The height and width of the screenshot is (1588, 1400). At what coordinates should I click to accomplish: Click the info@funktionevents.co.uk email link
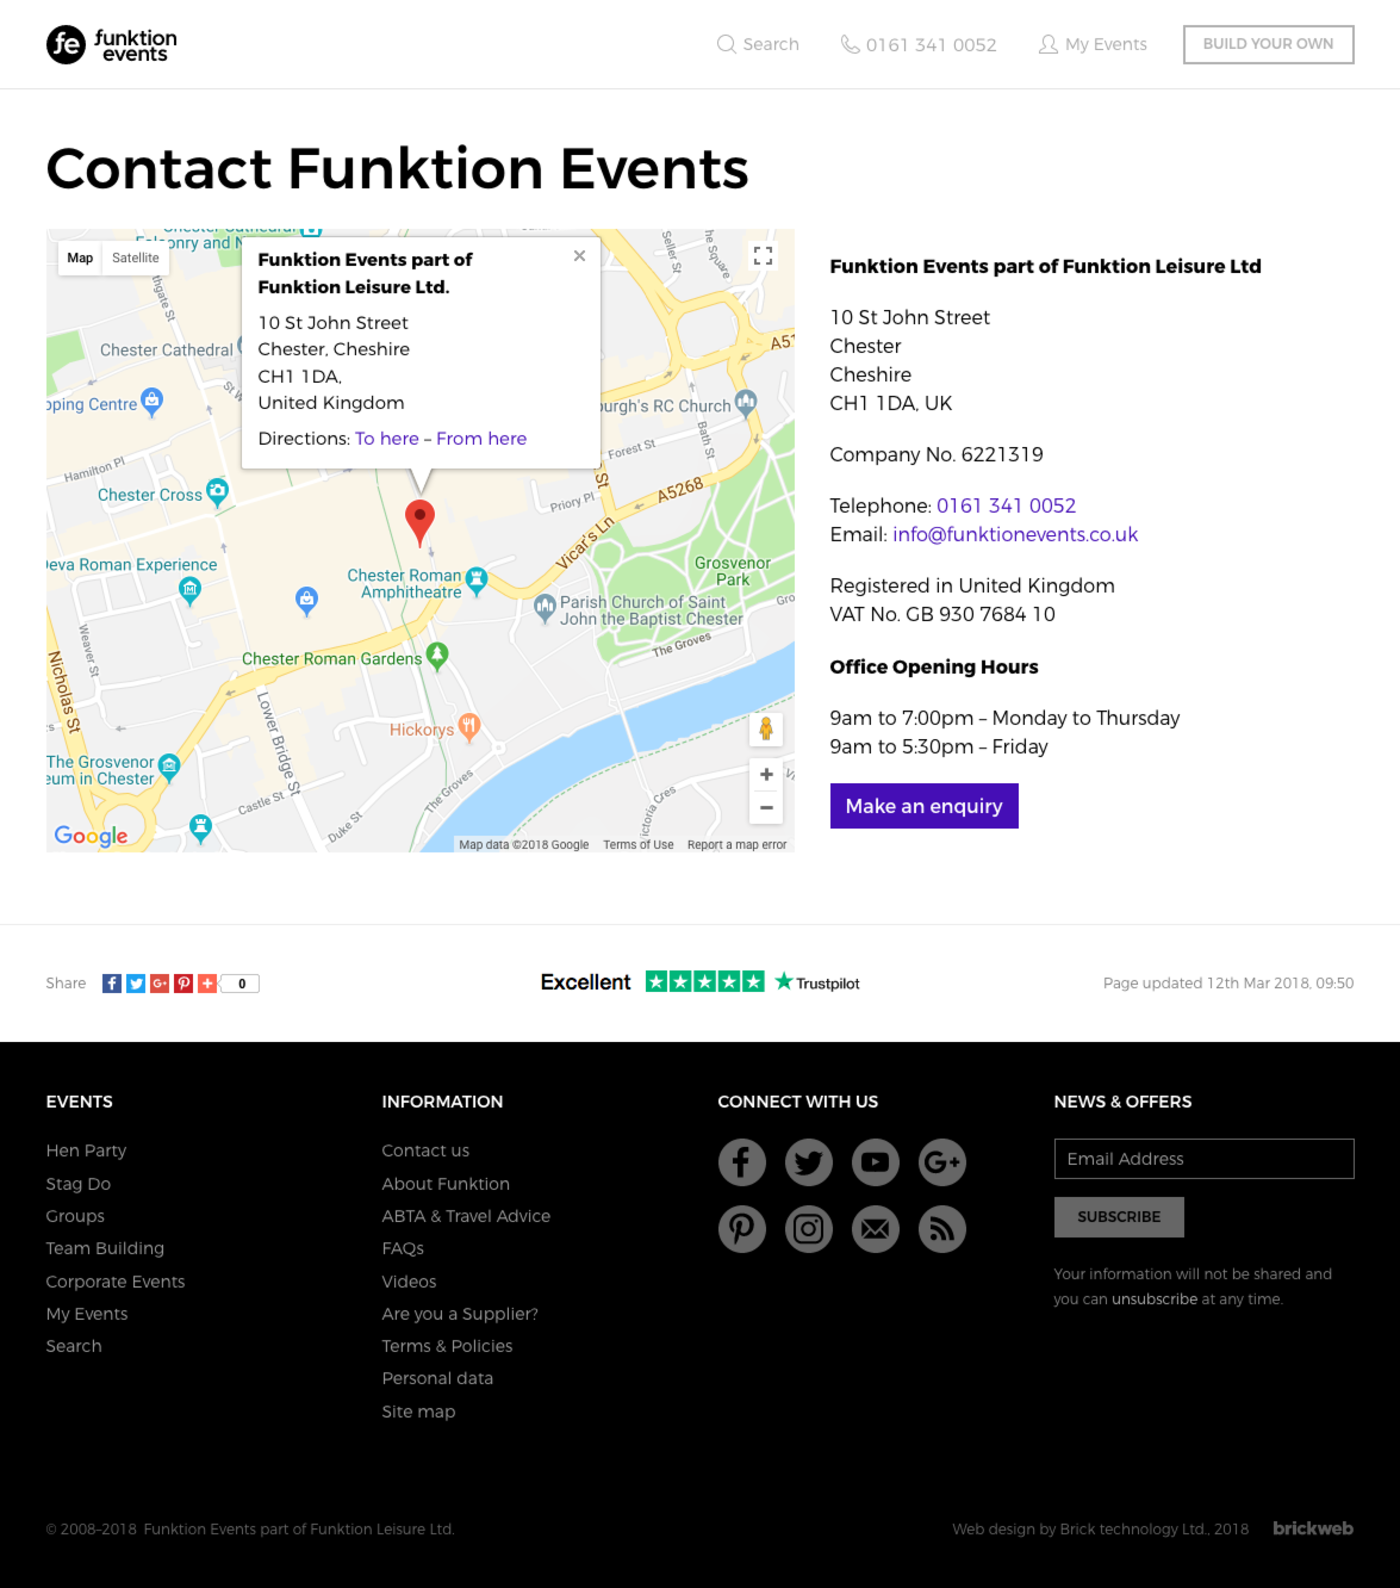[1015, 535]
